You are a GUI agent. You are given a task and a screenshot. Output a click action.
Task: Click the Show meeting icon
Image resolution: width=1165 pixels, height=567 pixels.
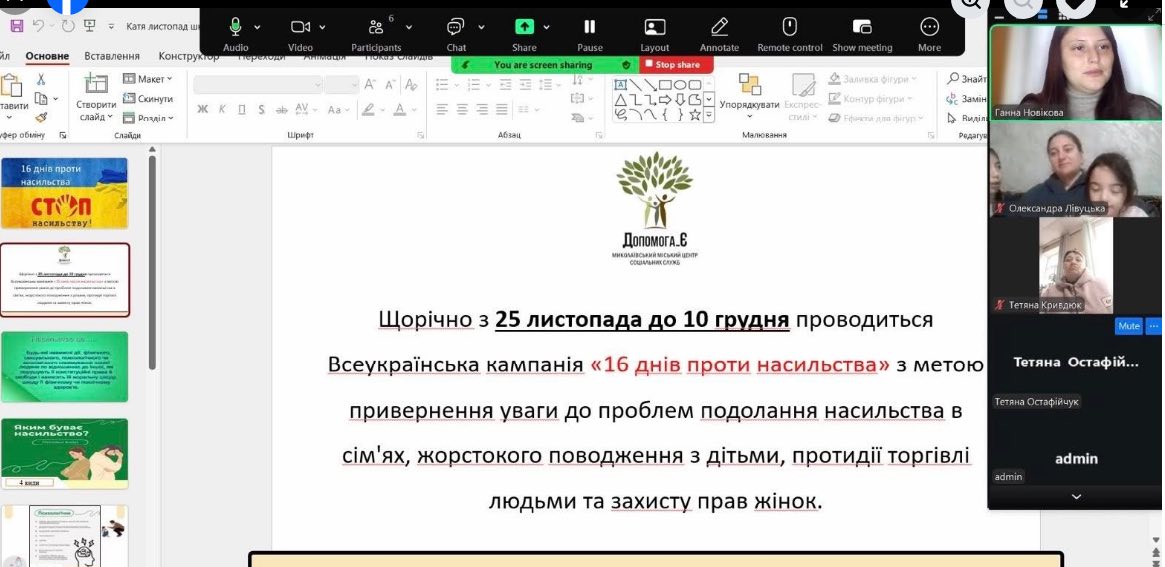tap(862, 27)
